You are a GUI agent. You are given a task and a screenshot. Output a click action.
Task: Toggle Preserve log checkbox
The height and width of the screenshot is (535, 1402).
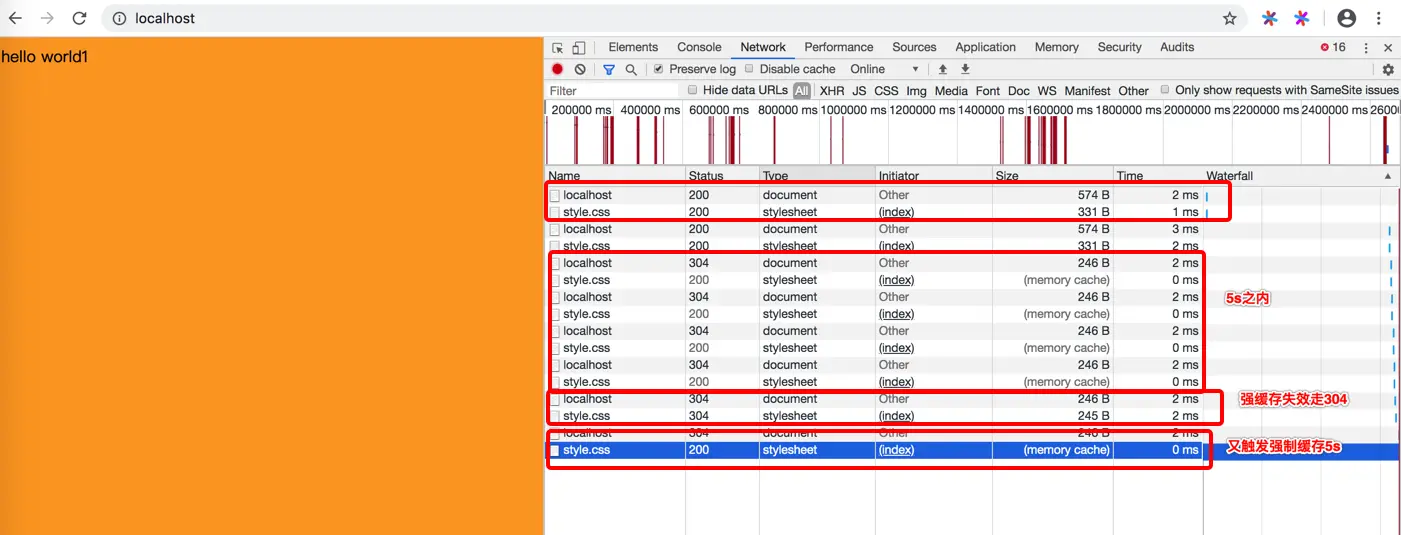(658, 69)
